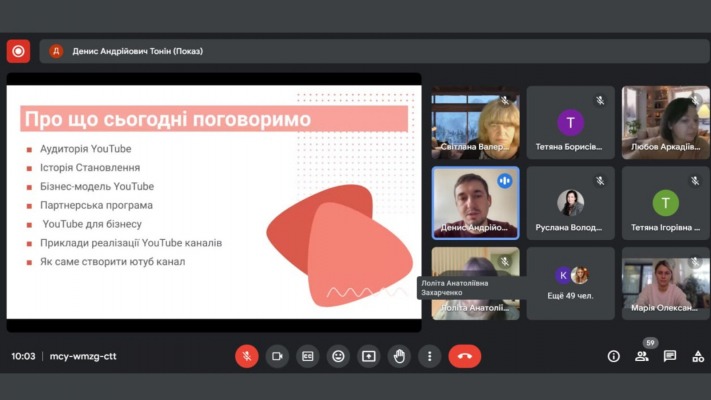Click bullet Приклади реалізації YouTube каналів
This screenshot has height=400, width=711.
(x=131, y=243)
